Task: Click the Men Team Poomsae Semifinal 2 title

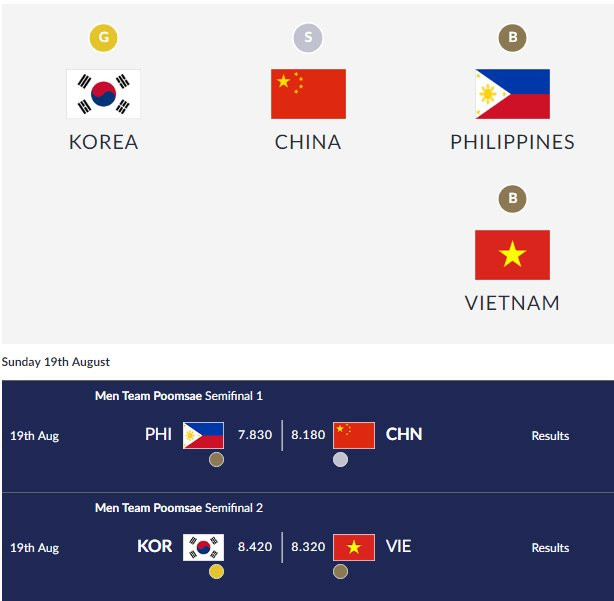Action: pyautogui.click(x=179, y=508)
